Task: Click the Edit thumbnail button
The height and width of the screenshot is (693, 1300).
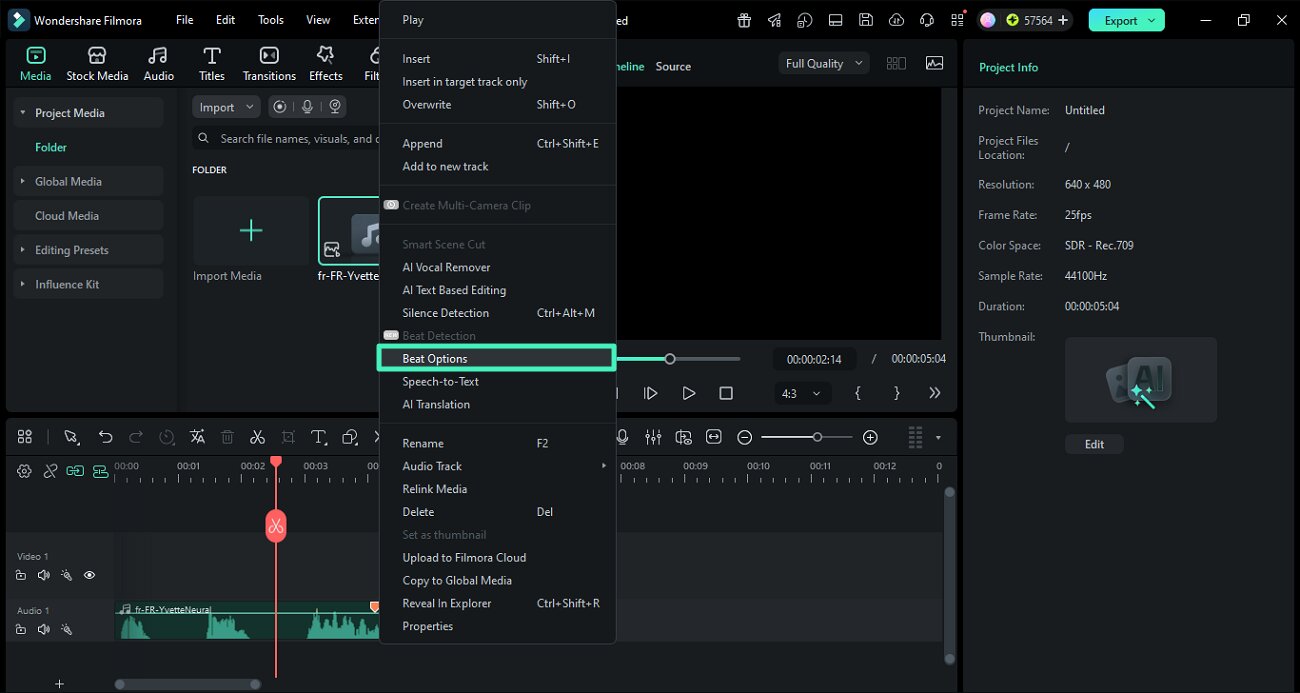Action: 1094,444
